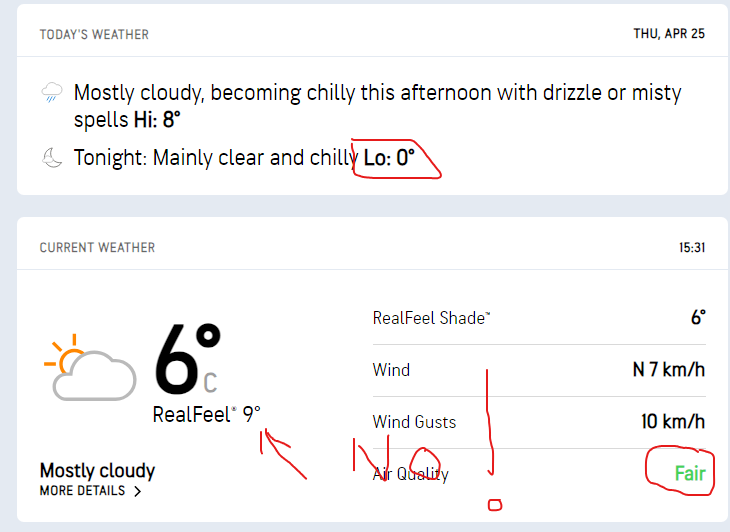Select the Lo: 0° temperature text

click(x=389, y=158)
